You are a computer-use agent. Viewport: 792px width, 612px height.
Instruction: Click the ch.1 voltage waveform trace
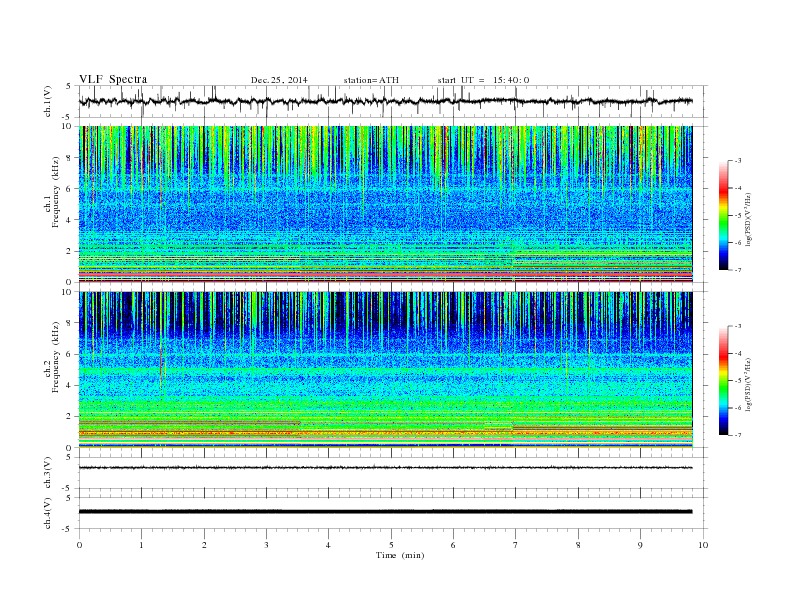tap(385, 101)
